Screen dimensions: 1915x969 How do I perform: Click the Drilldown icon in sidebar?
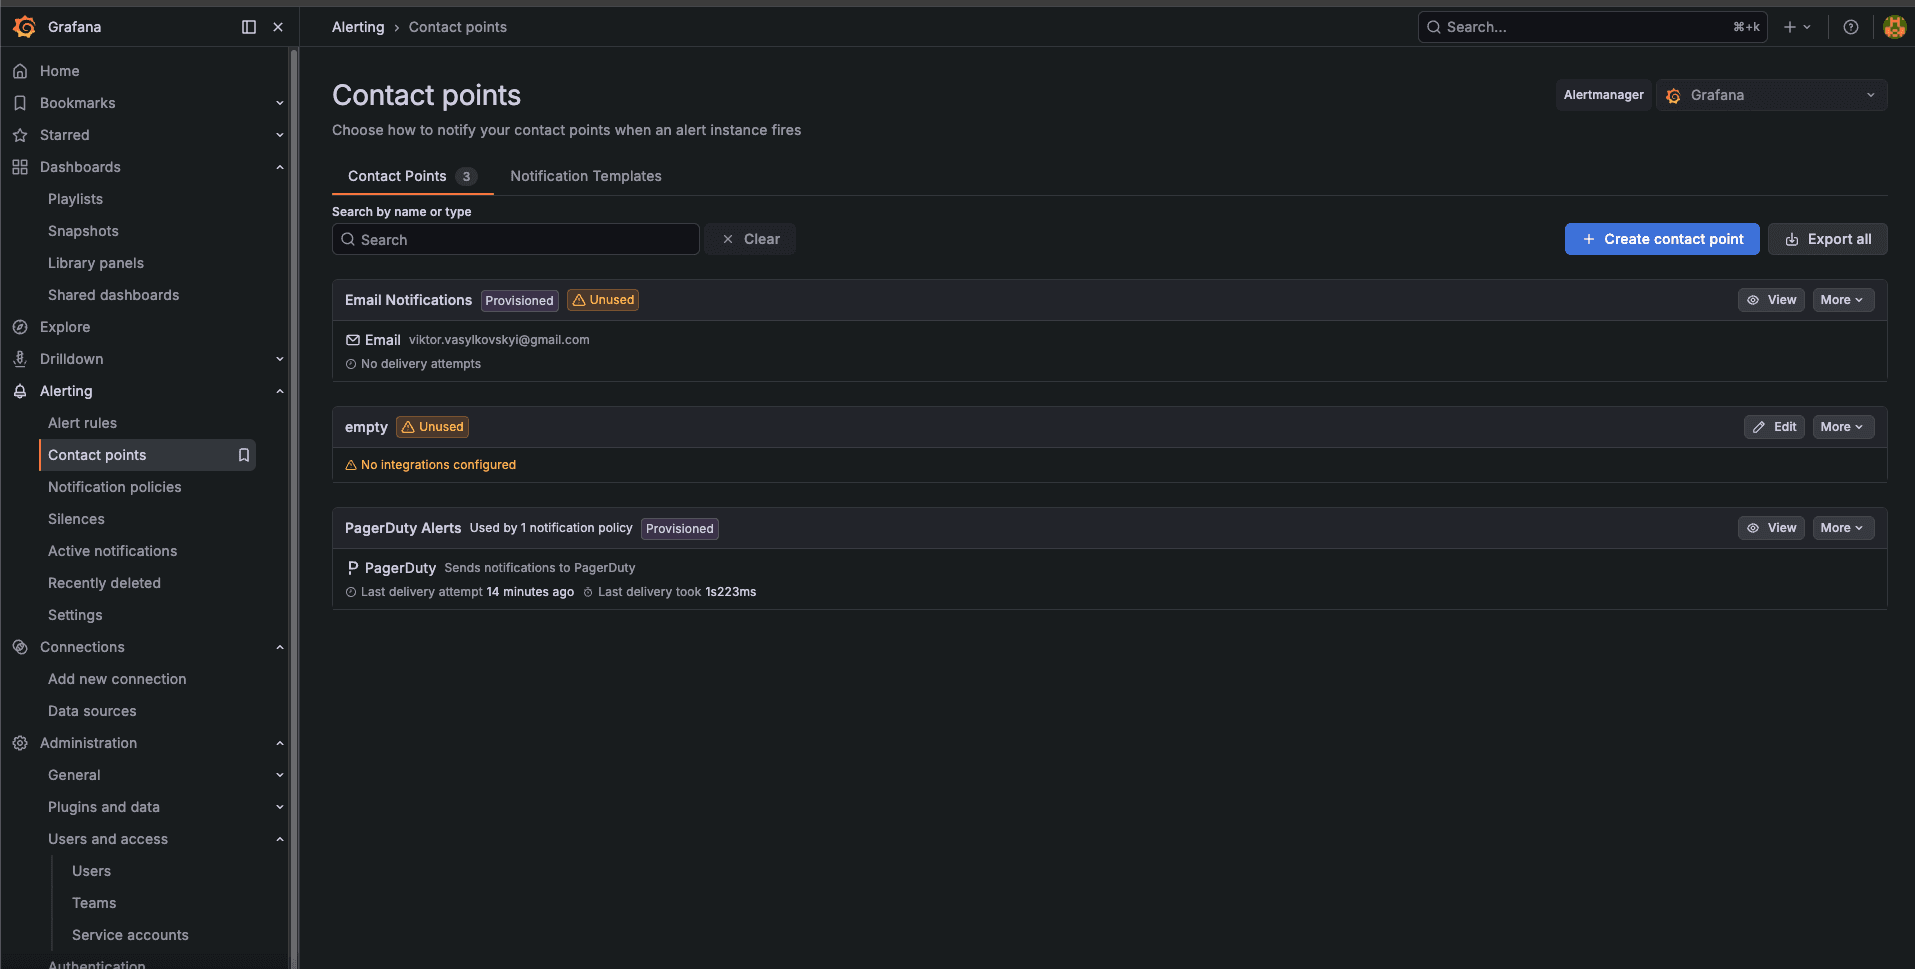pyautogui.click(x=20, y=359)
